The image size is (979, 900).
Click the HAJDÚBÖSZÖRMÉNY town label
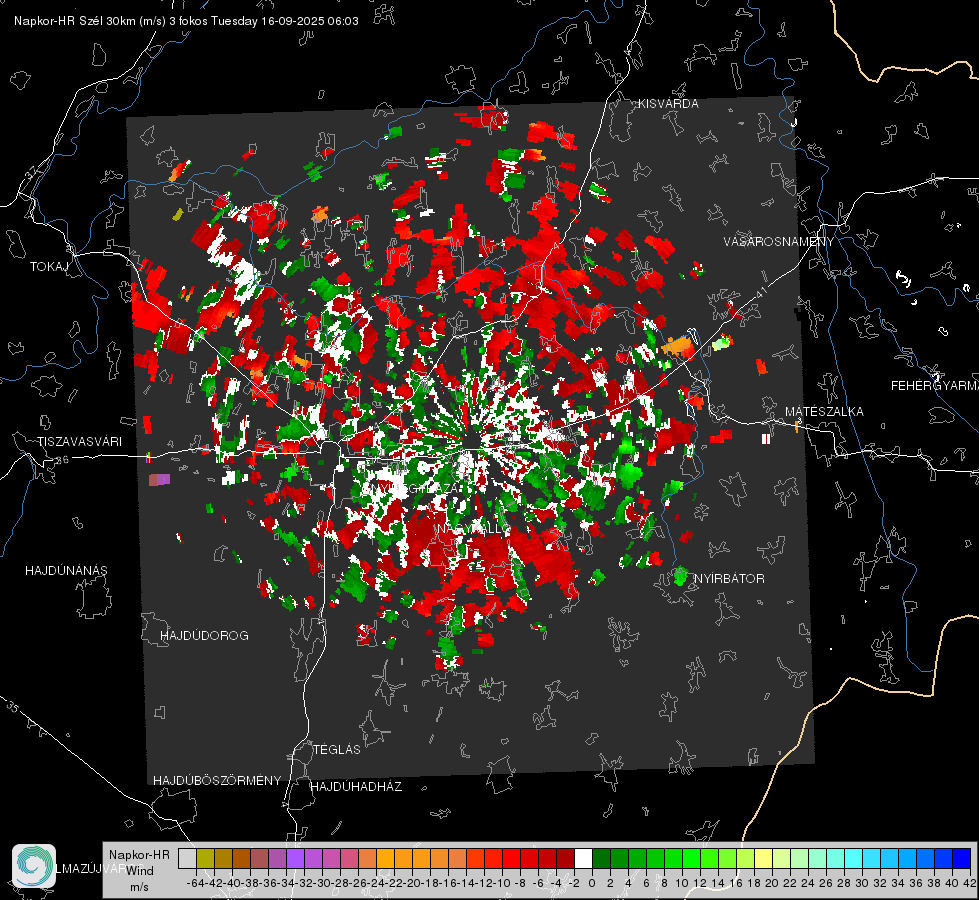217,781
